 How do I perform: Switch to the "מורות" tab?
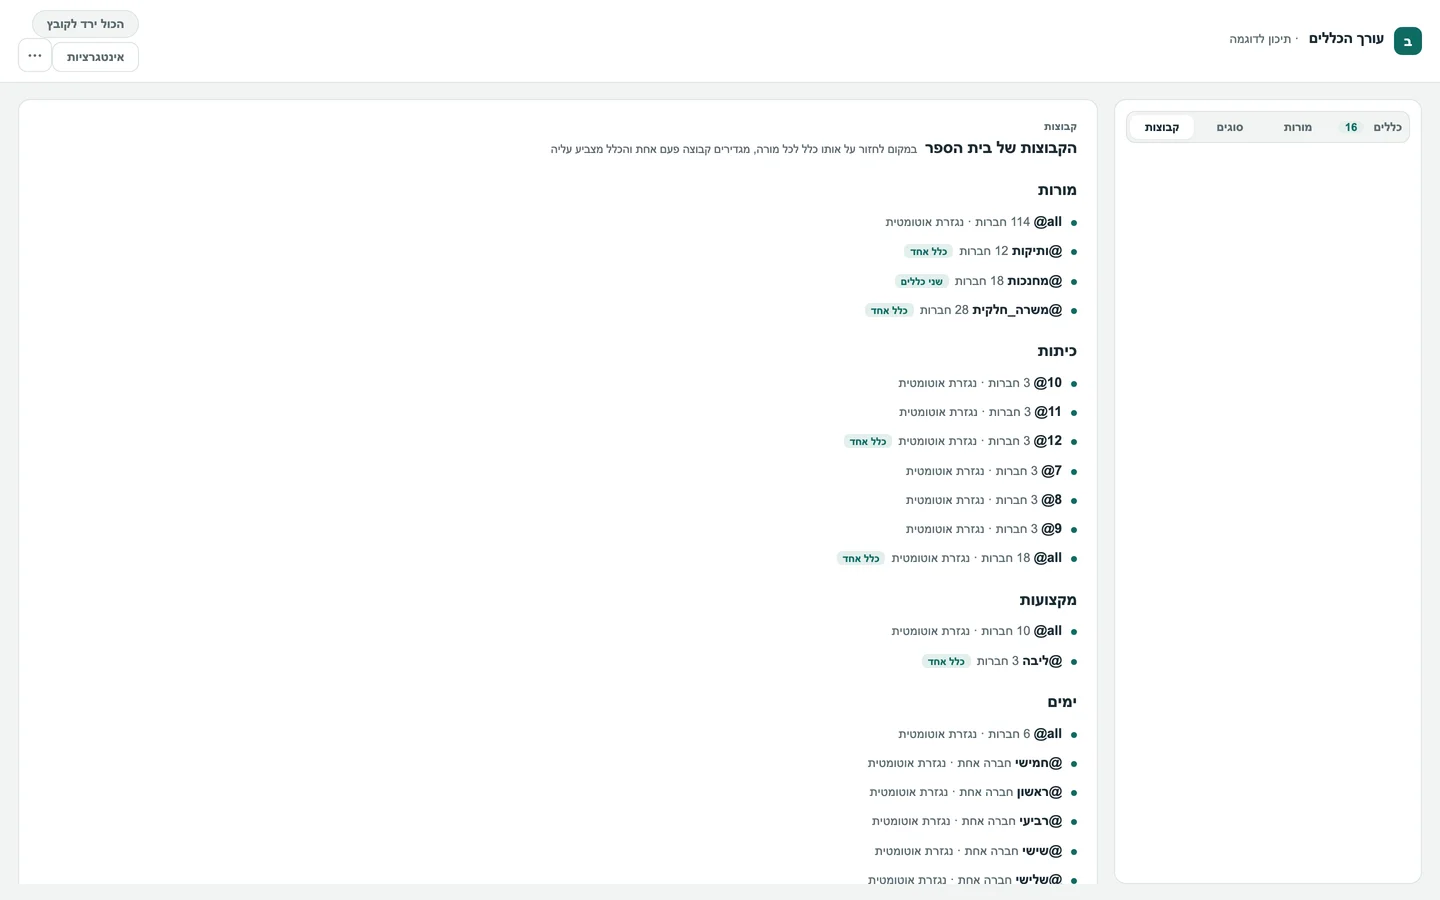click(1298, 127)
